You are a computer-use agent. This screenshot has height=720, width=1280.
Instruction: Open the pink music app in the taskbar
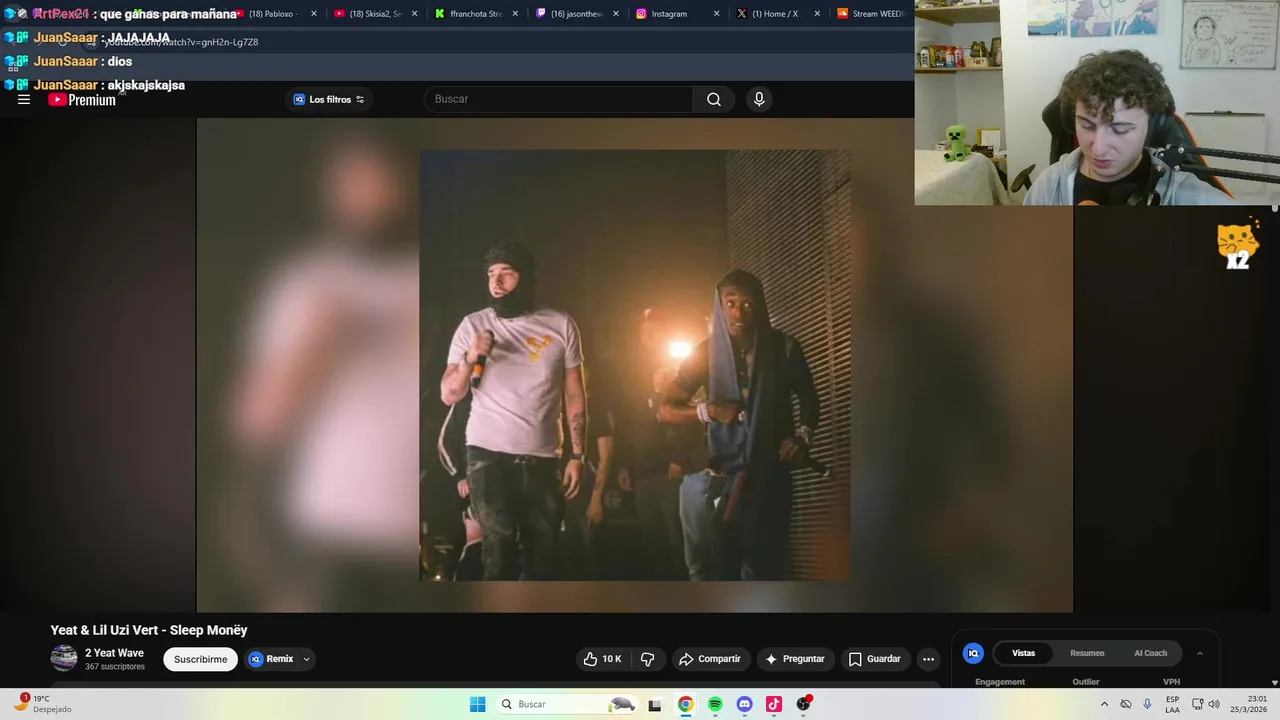click(774, 704)
